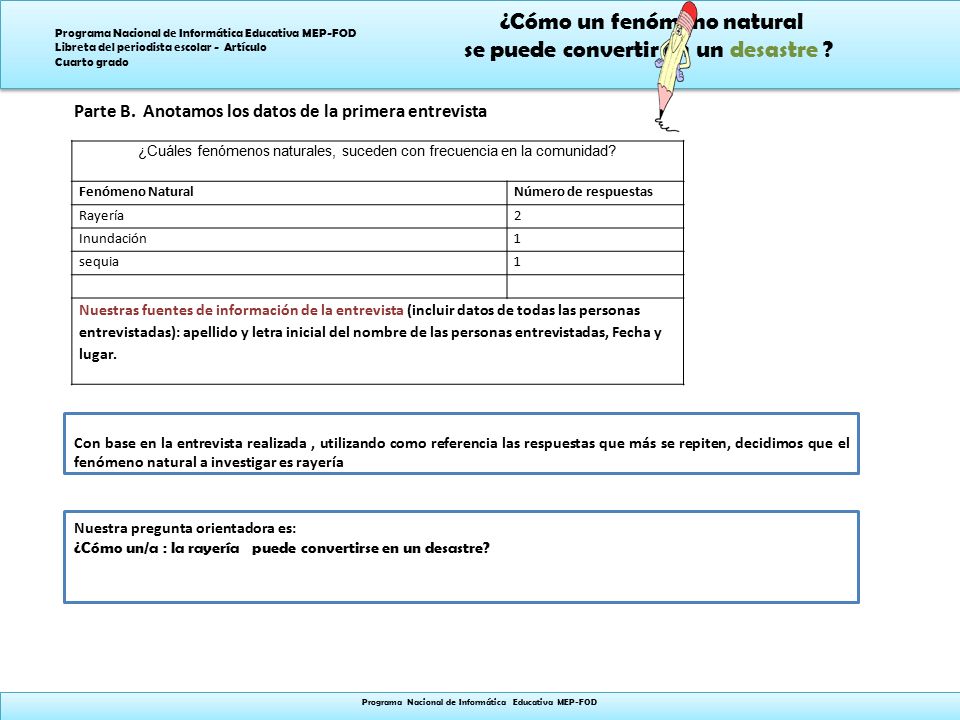Click the empty responses cell below sequia row
The width and height of the screenshot is (960, 720).
595,286
